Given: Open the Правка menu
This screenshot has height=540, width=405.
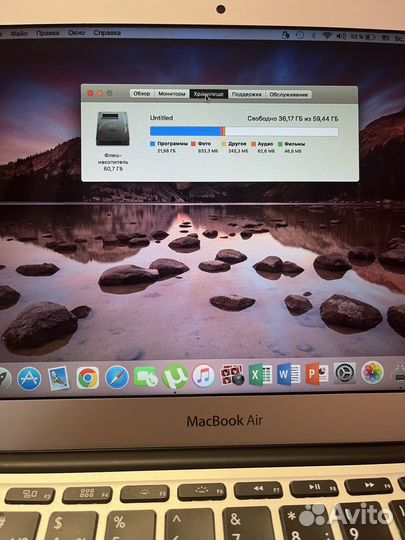Looking at the screenshot, I should pyautogui.click(x=48, y=33).
